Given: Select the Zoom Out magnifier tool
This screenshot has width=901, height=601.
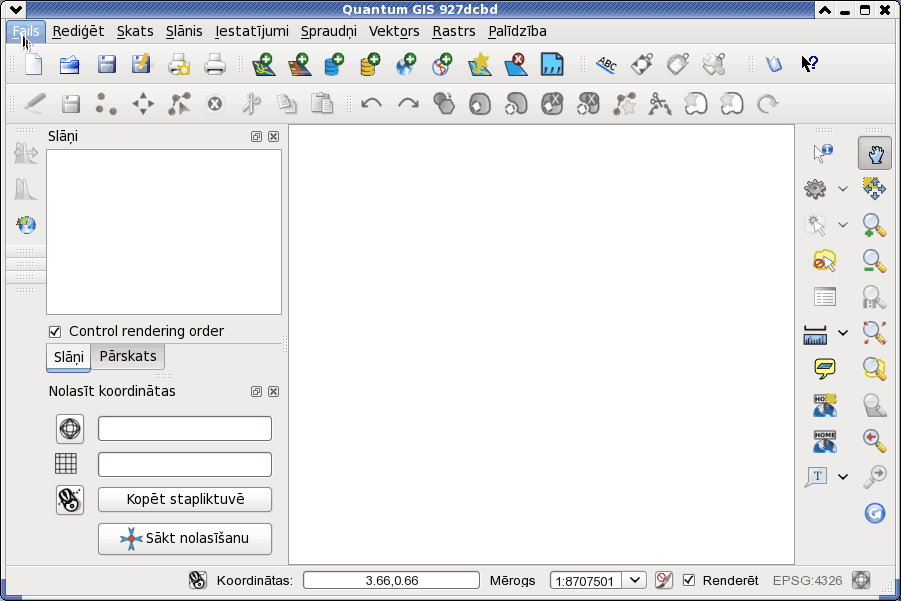Looking at the screenshot, I should pos(874,261).
